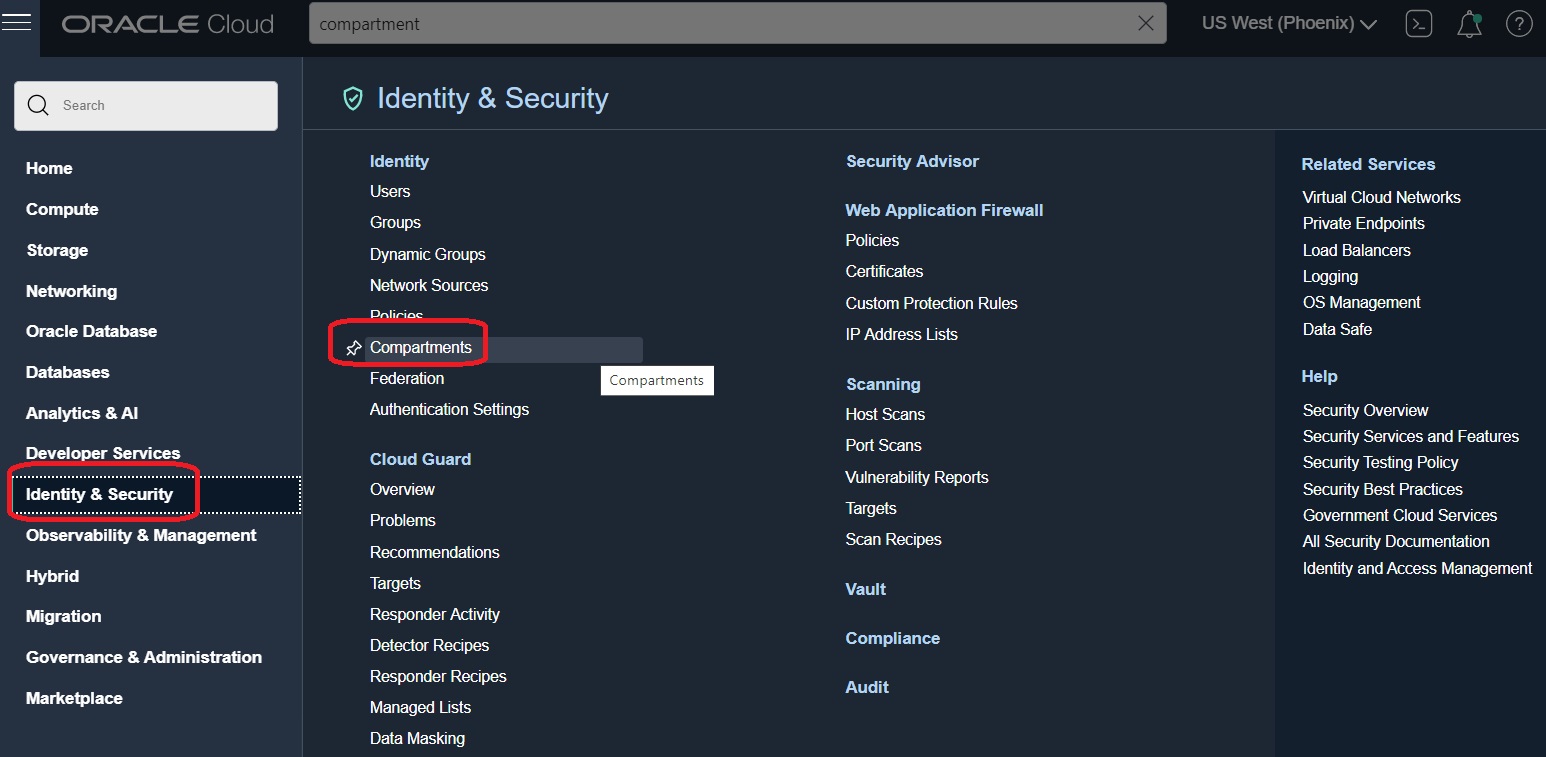Clear the compartment search query
1546x757 pixels.
pos(1146,24)
